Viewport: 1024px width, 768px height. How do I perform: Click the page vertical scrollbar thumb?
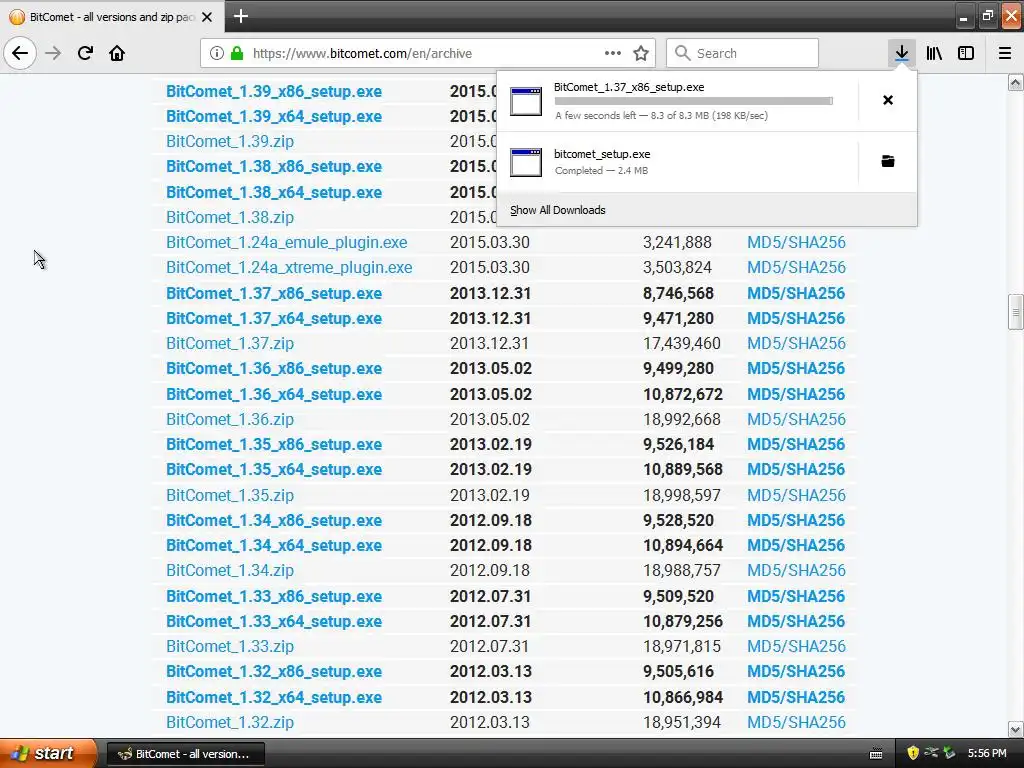[x=1015, y=312]
